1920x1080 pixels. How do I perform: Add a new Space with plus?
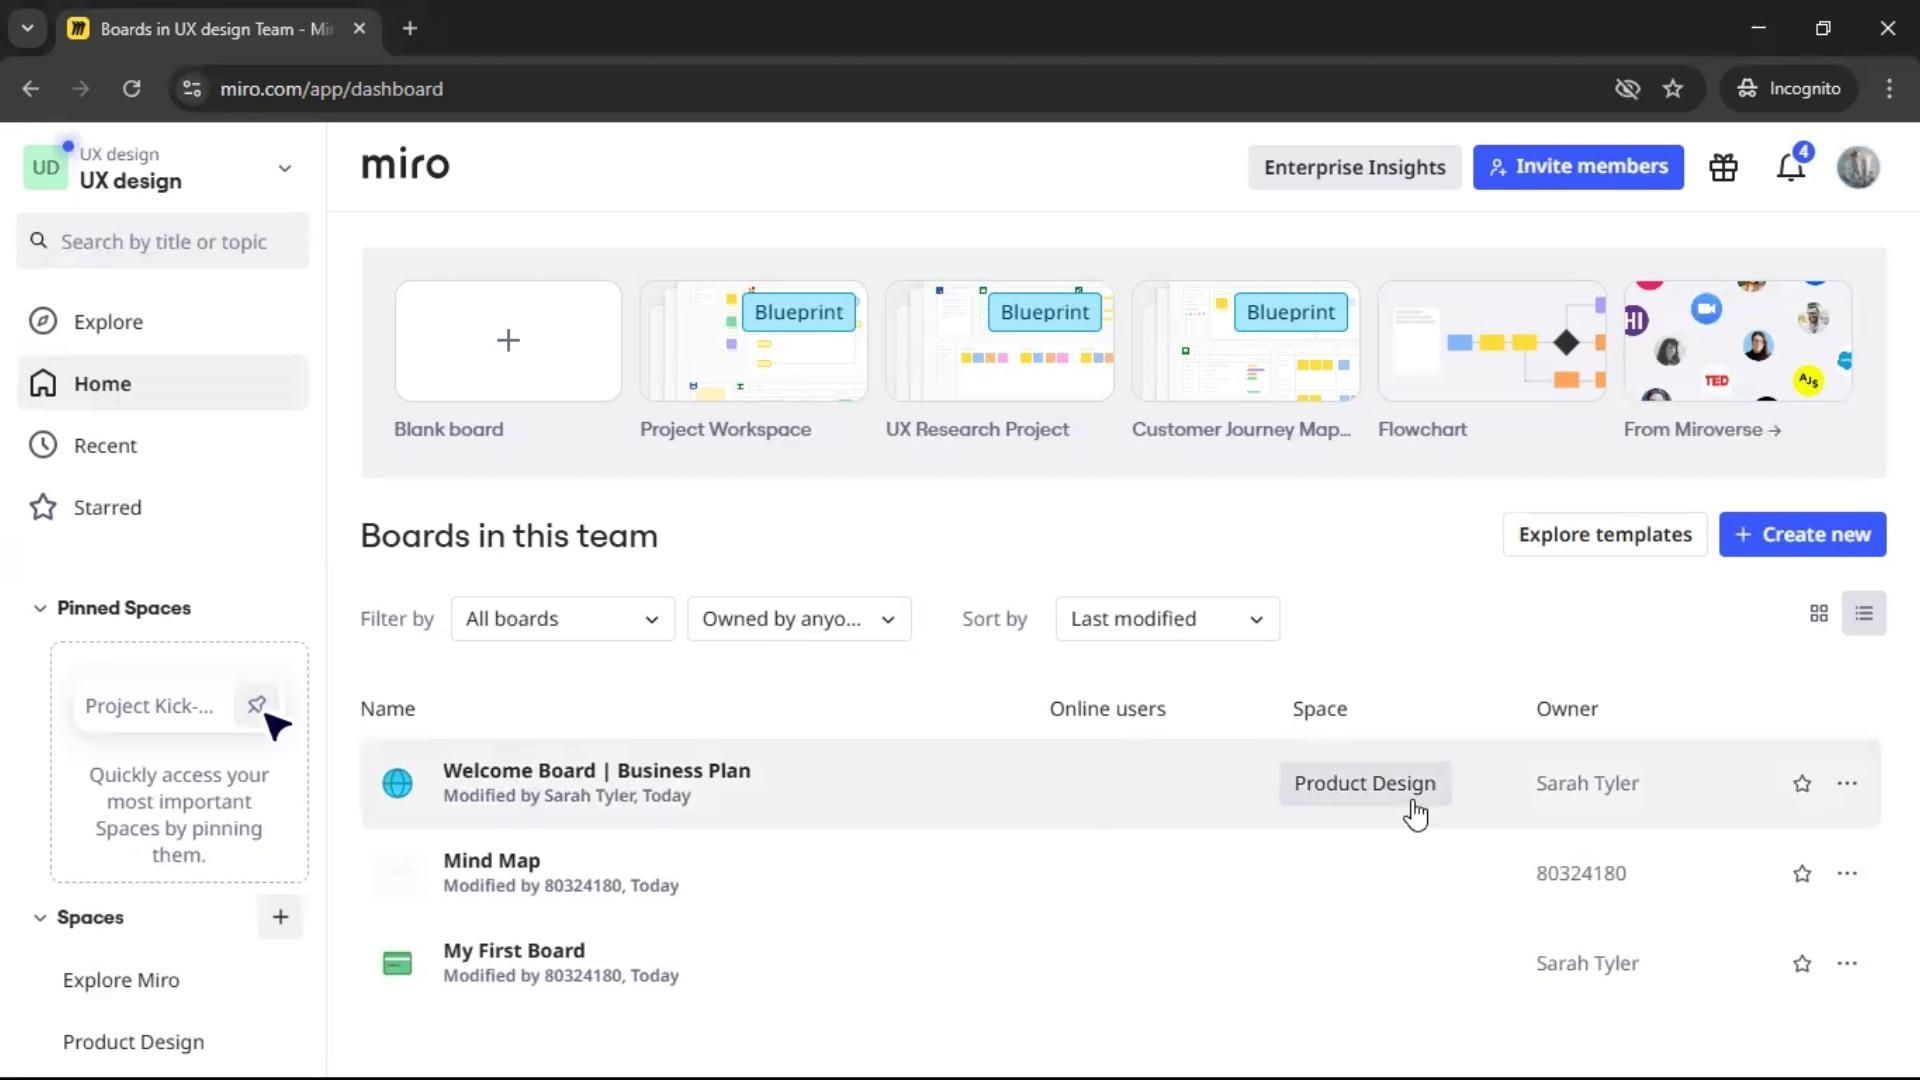click(280, 917)
